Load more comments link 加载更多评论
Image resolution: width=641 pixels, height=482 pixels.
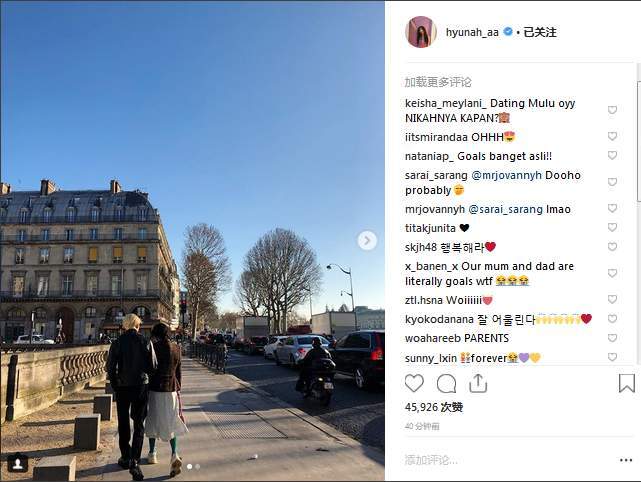tap(438, 82)
